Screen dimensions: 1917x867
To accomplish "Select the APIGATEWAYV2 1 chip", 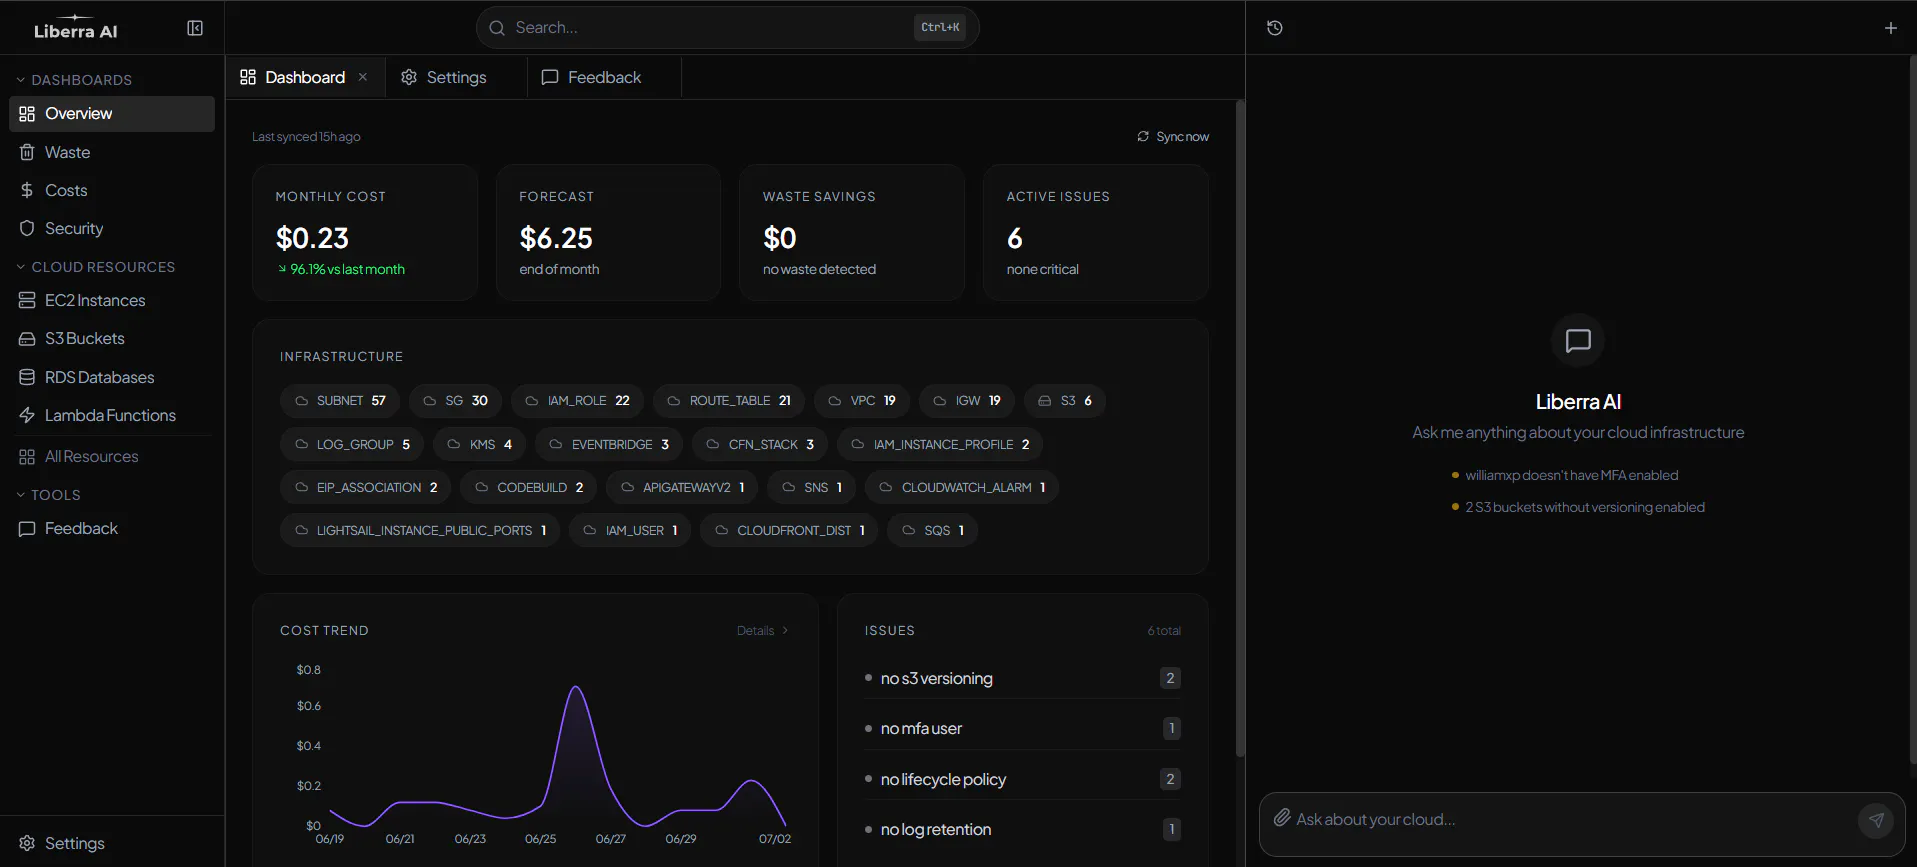I will click(683, 487).
